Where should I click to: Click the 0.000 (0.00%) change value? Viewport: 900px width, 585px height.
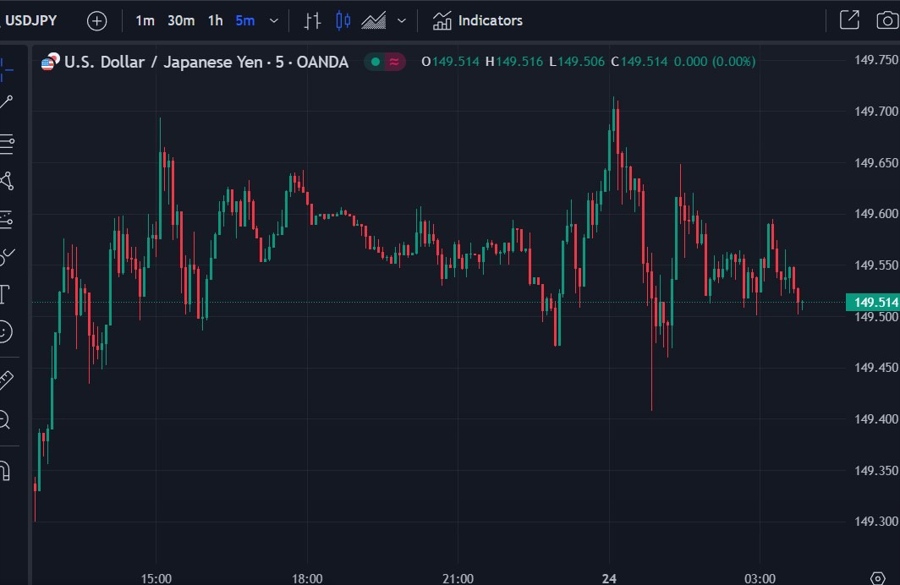coord(714,61)
